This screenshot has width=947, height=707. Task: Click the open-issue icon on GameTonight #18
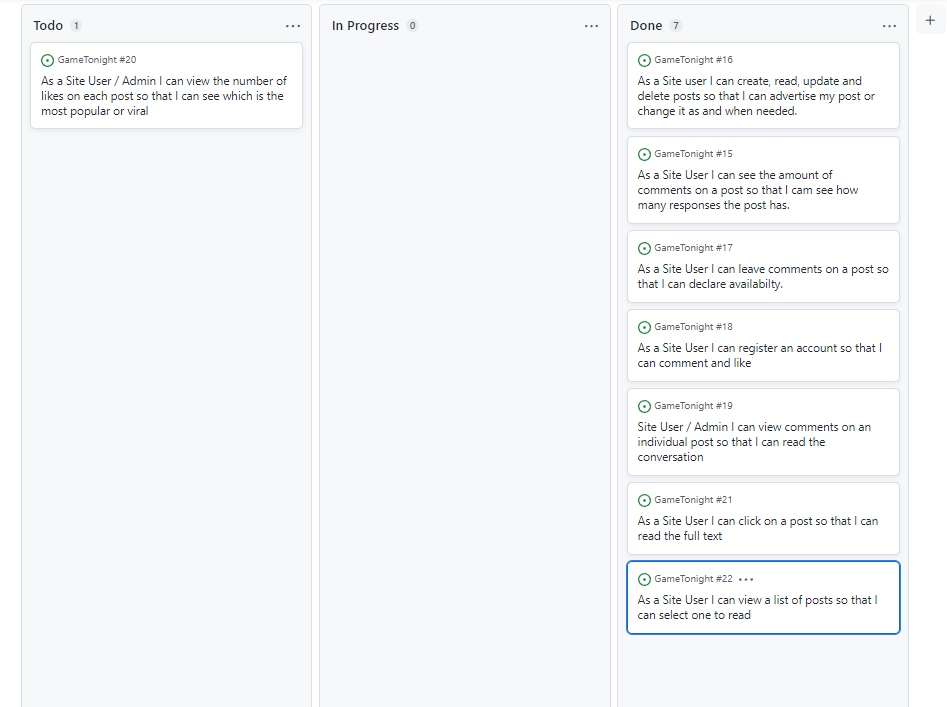tap(644, 328)
